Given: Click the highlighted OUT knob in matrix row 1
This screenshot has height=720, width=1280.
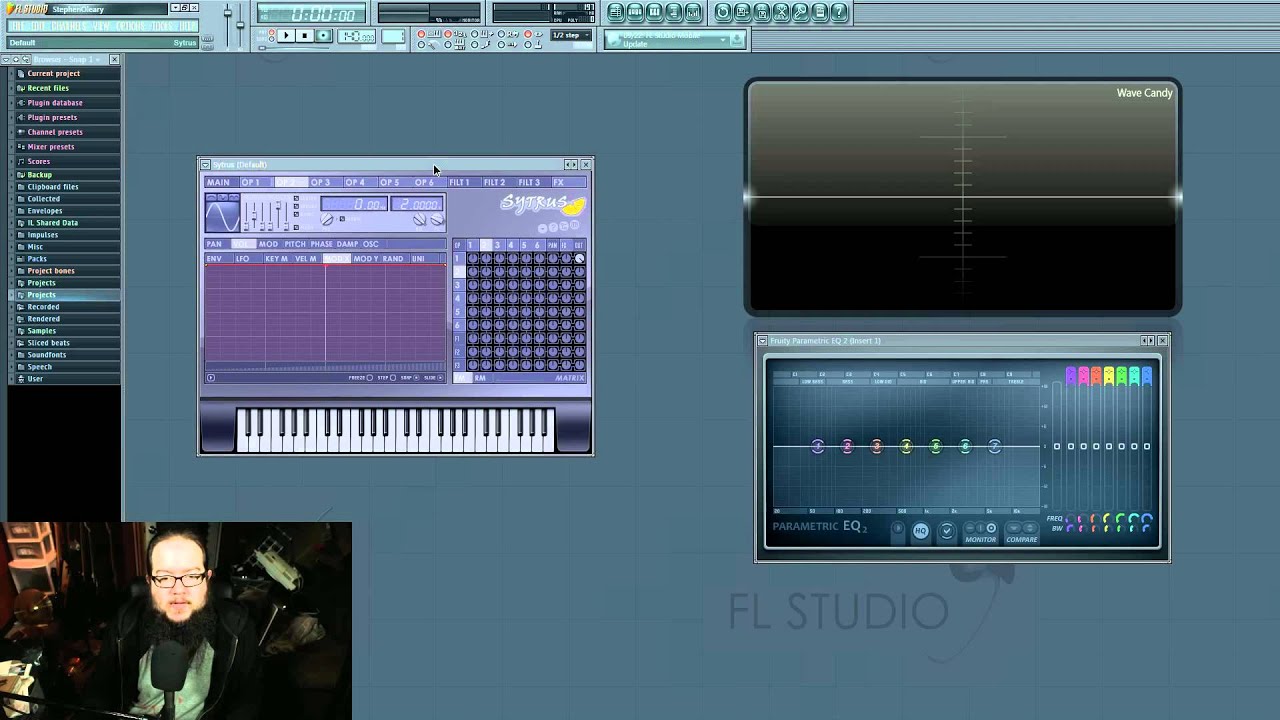Looking at the screenshot, I should 579,259.
